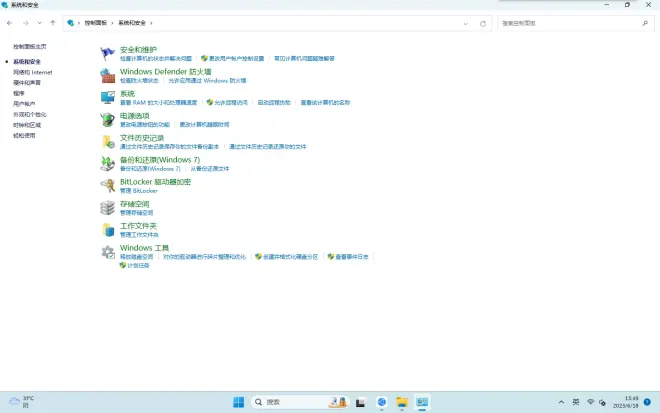Screen dimensions: 660x413
Task: Click the 更改用户帐户控制设置 link
Action: (x=236, y=59)
